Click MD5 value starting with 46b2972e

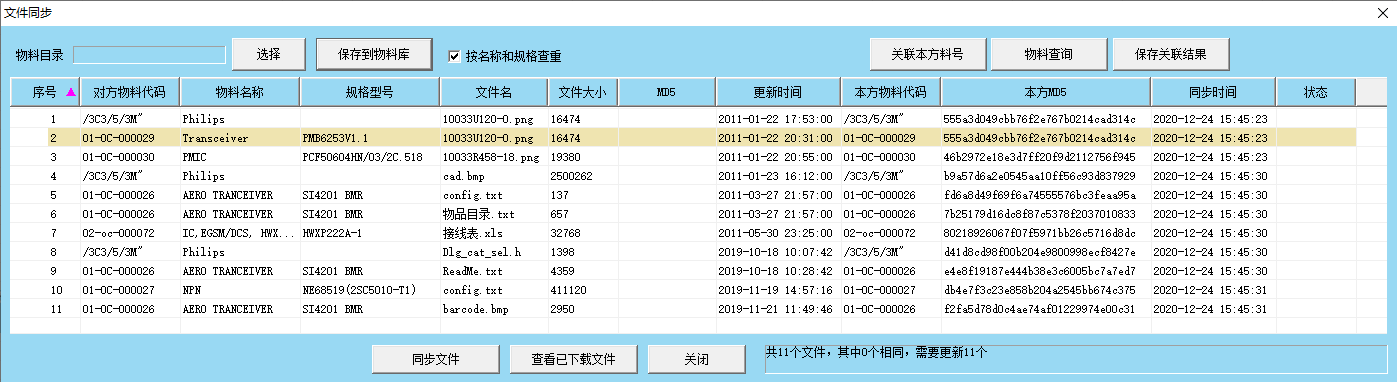click(x=1039, y=157)
